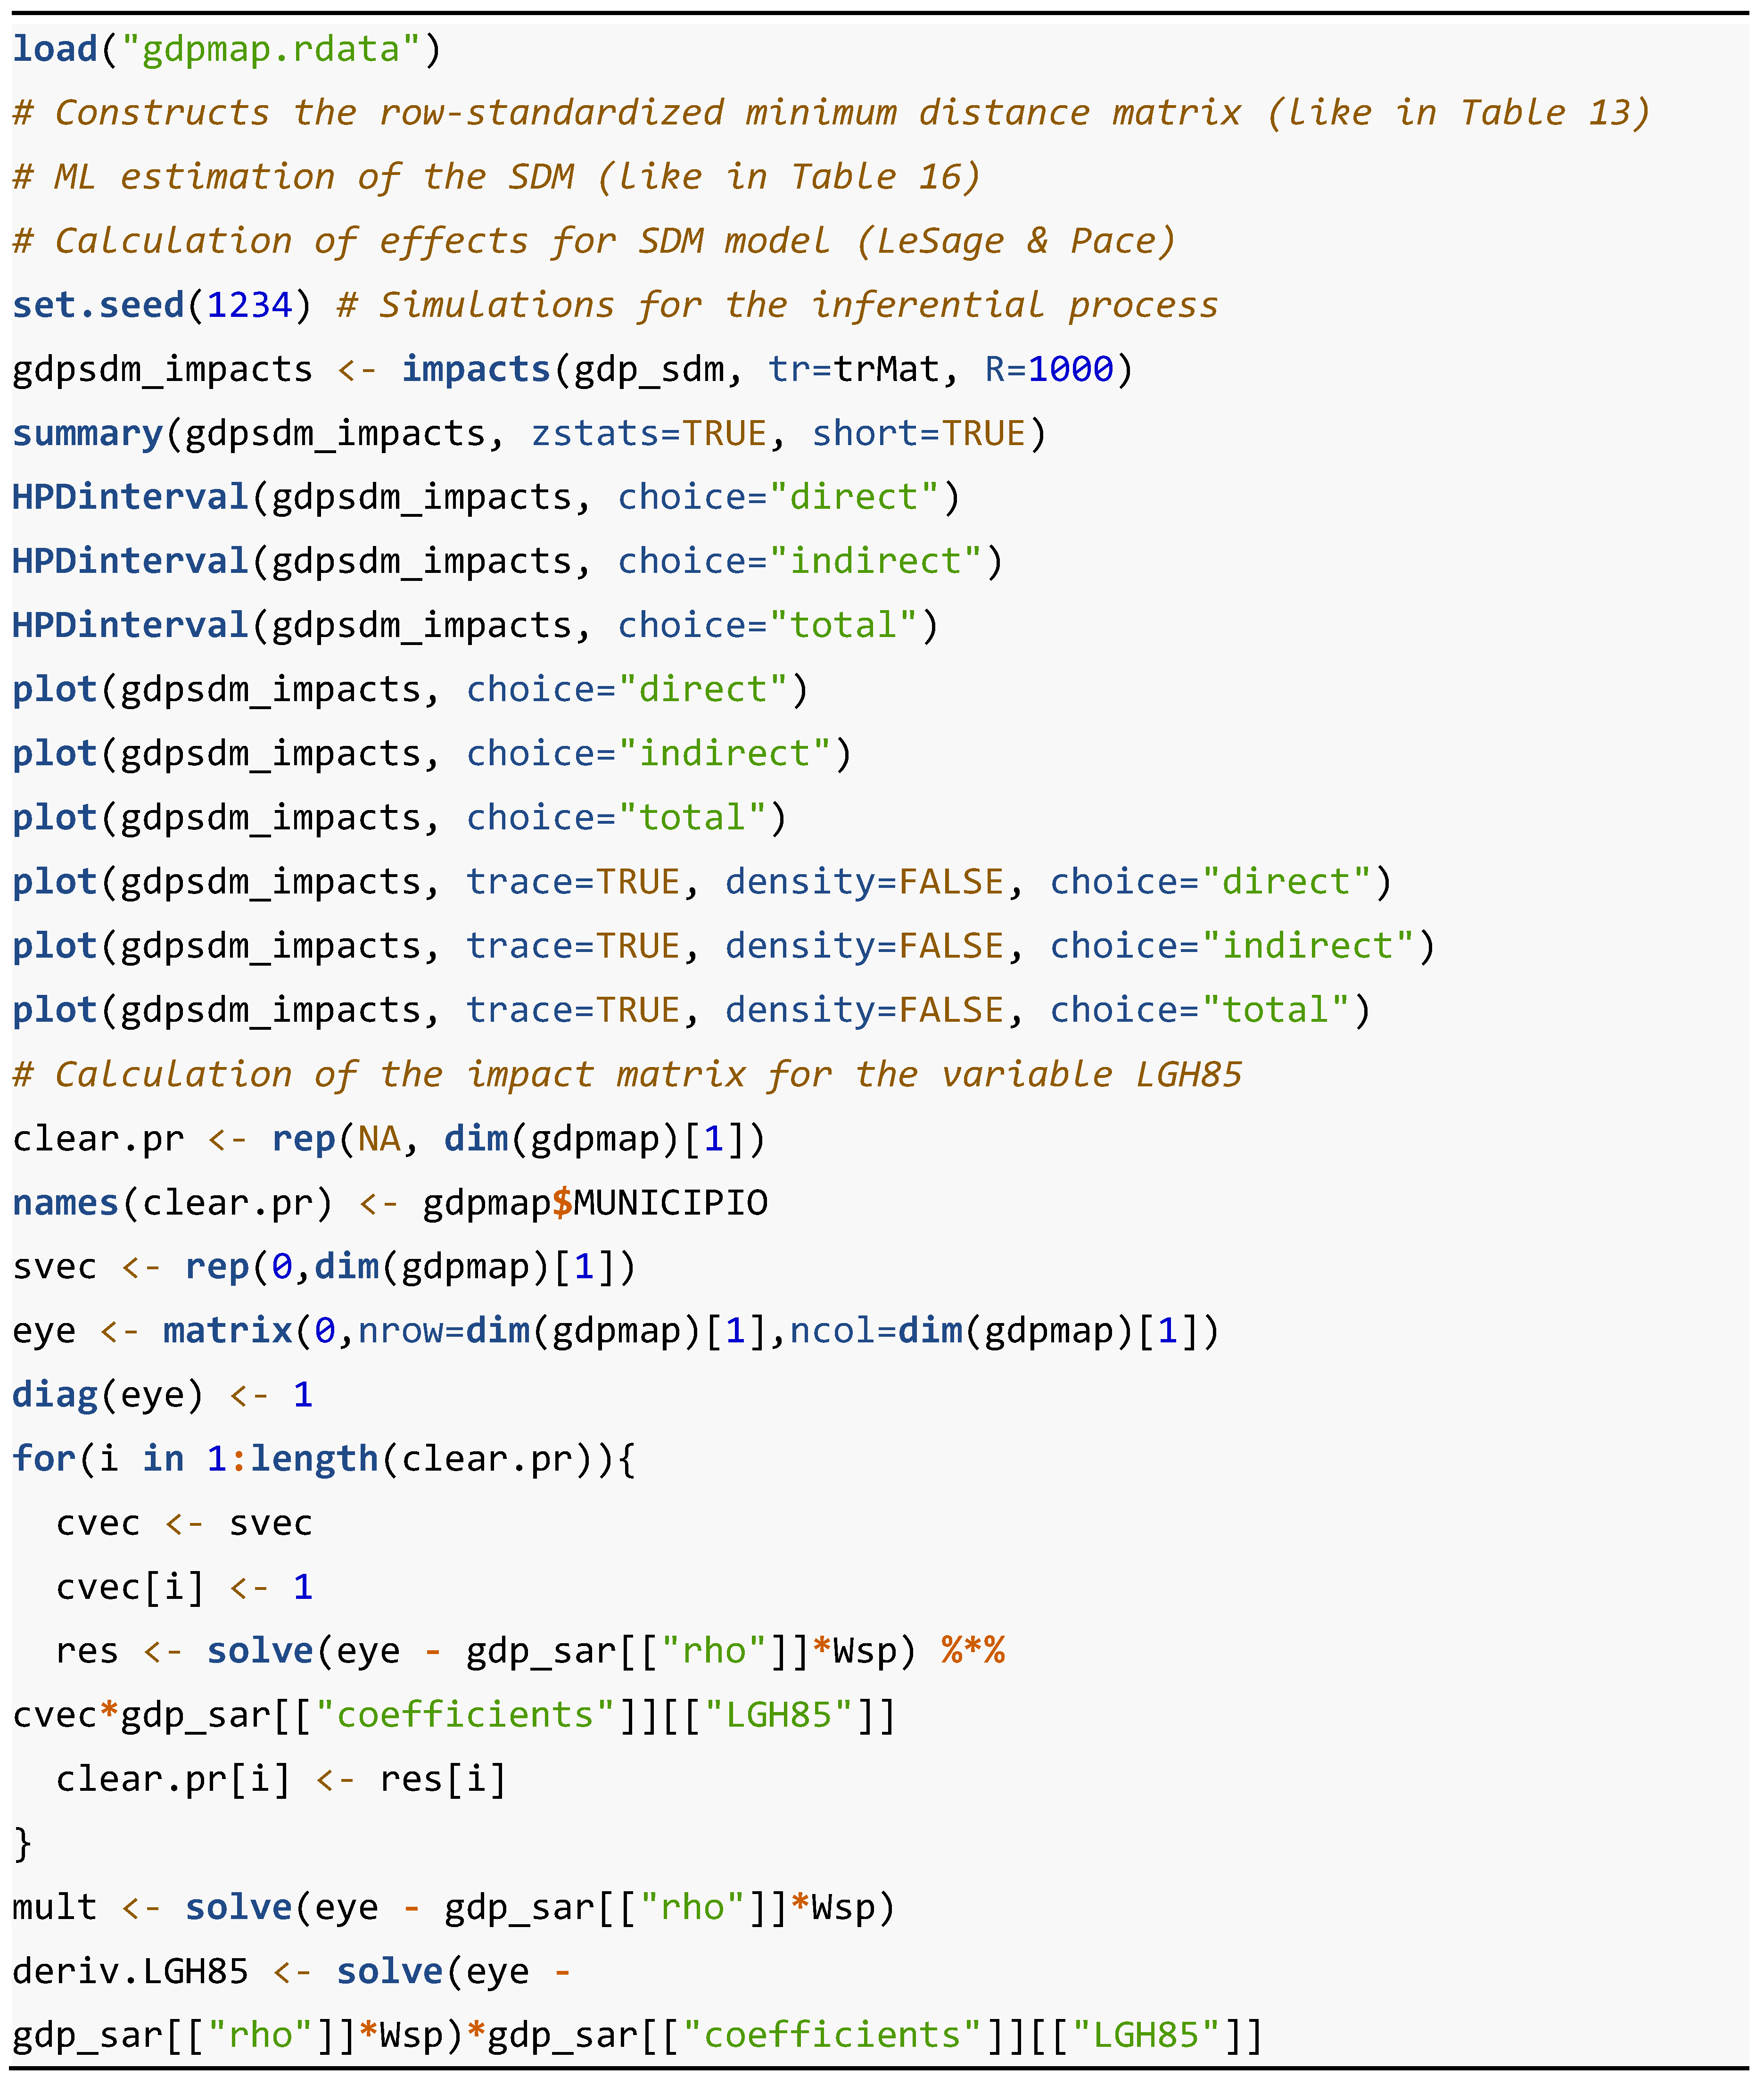The image size is (1764, 2085).
Task: Click the trace=TRUE plot line ending "indirect"
Action: pos(724,945)
